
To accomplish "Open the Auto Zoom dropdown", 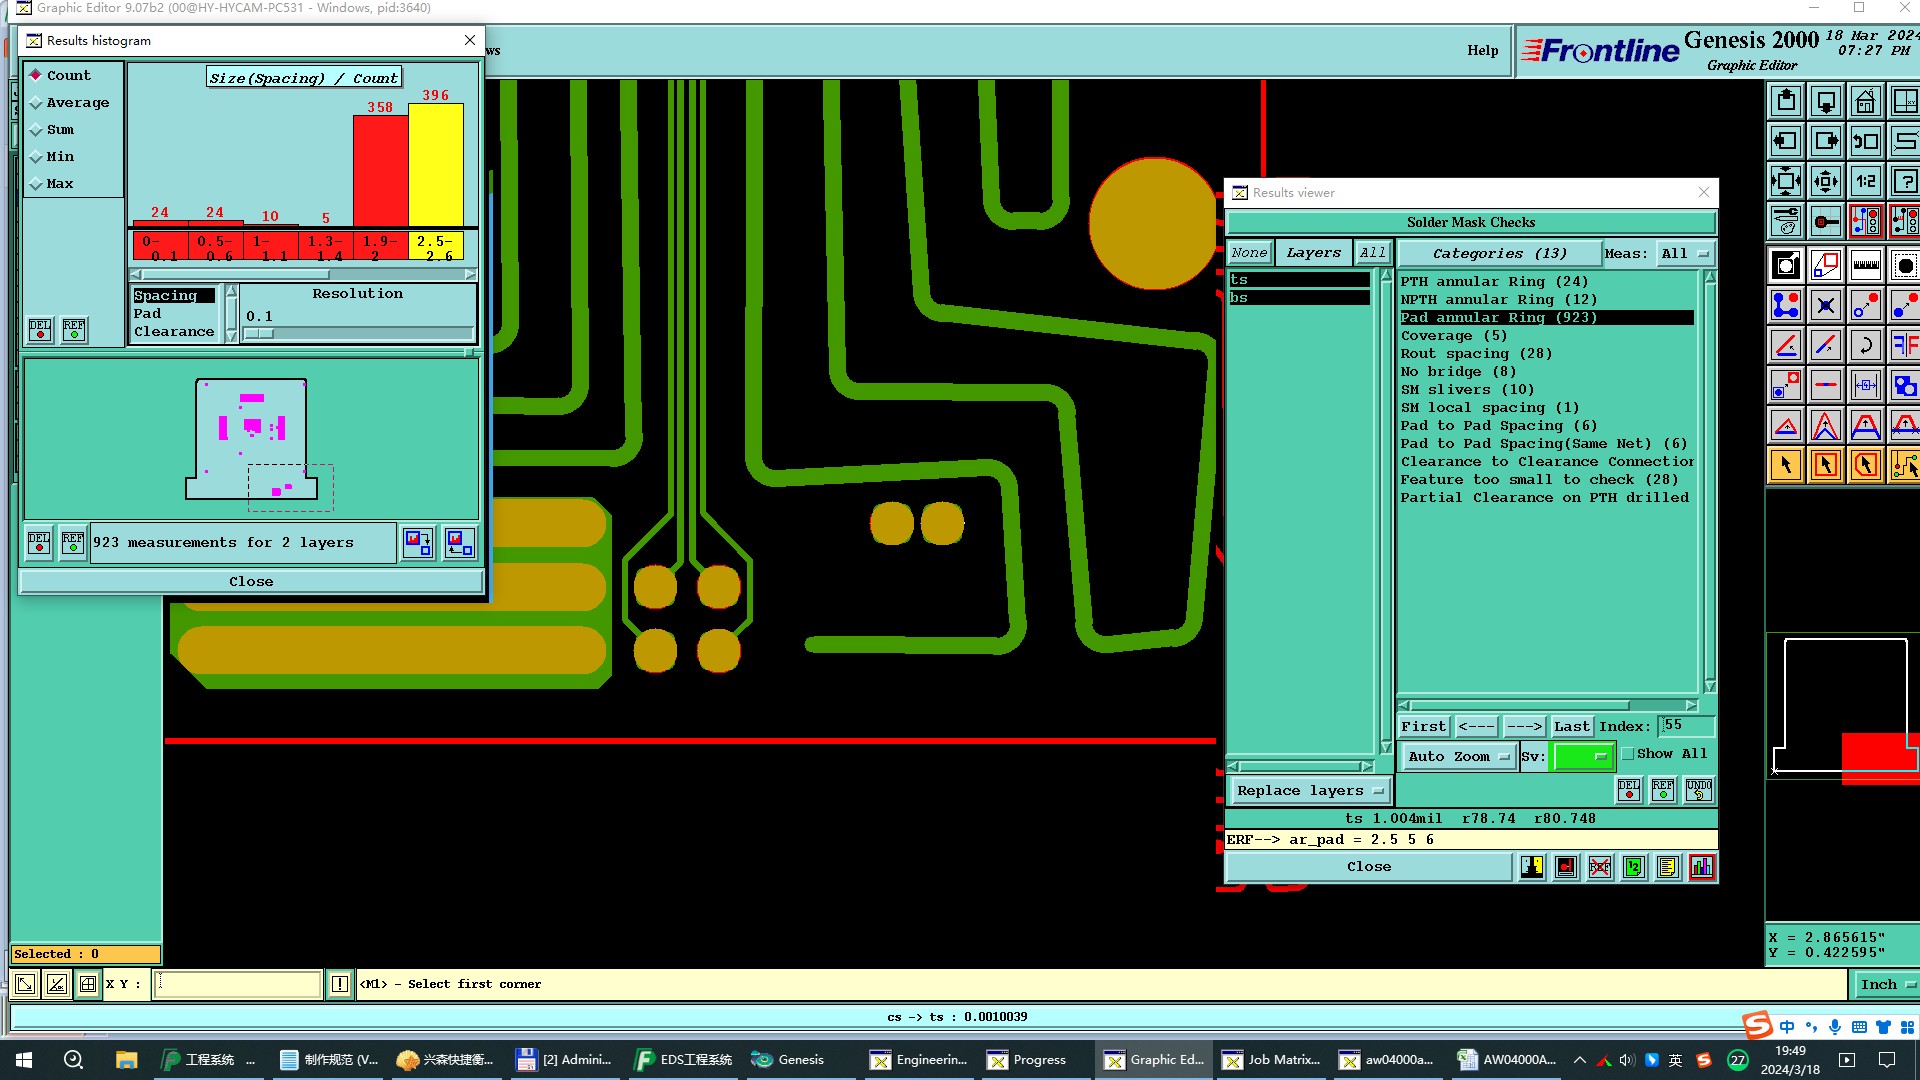I will point(1458,757).
